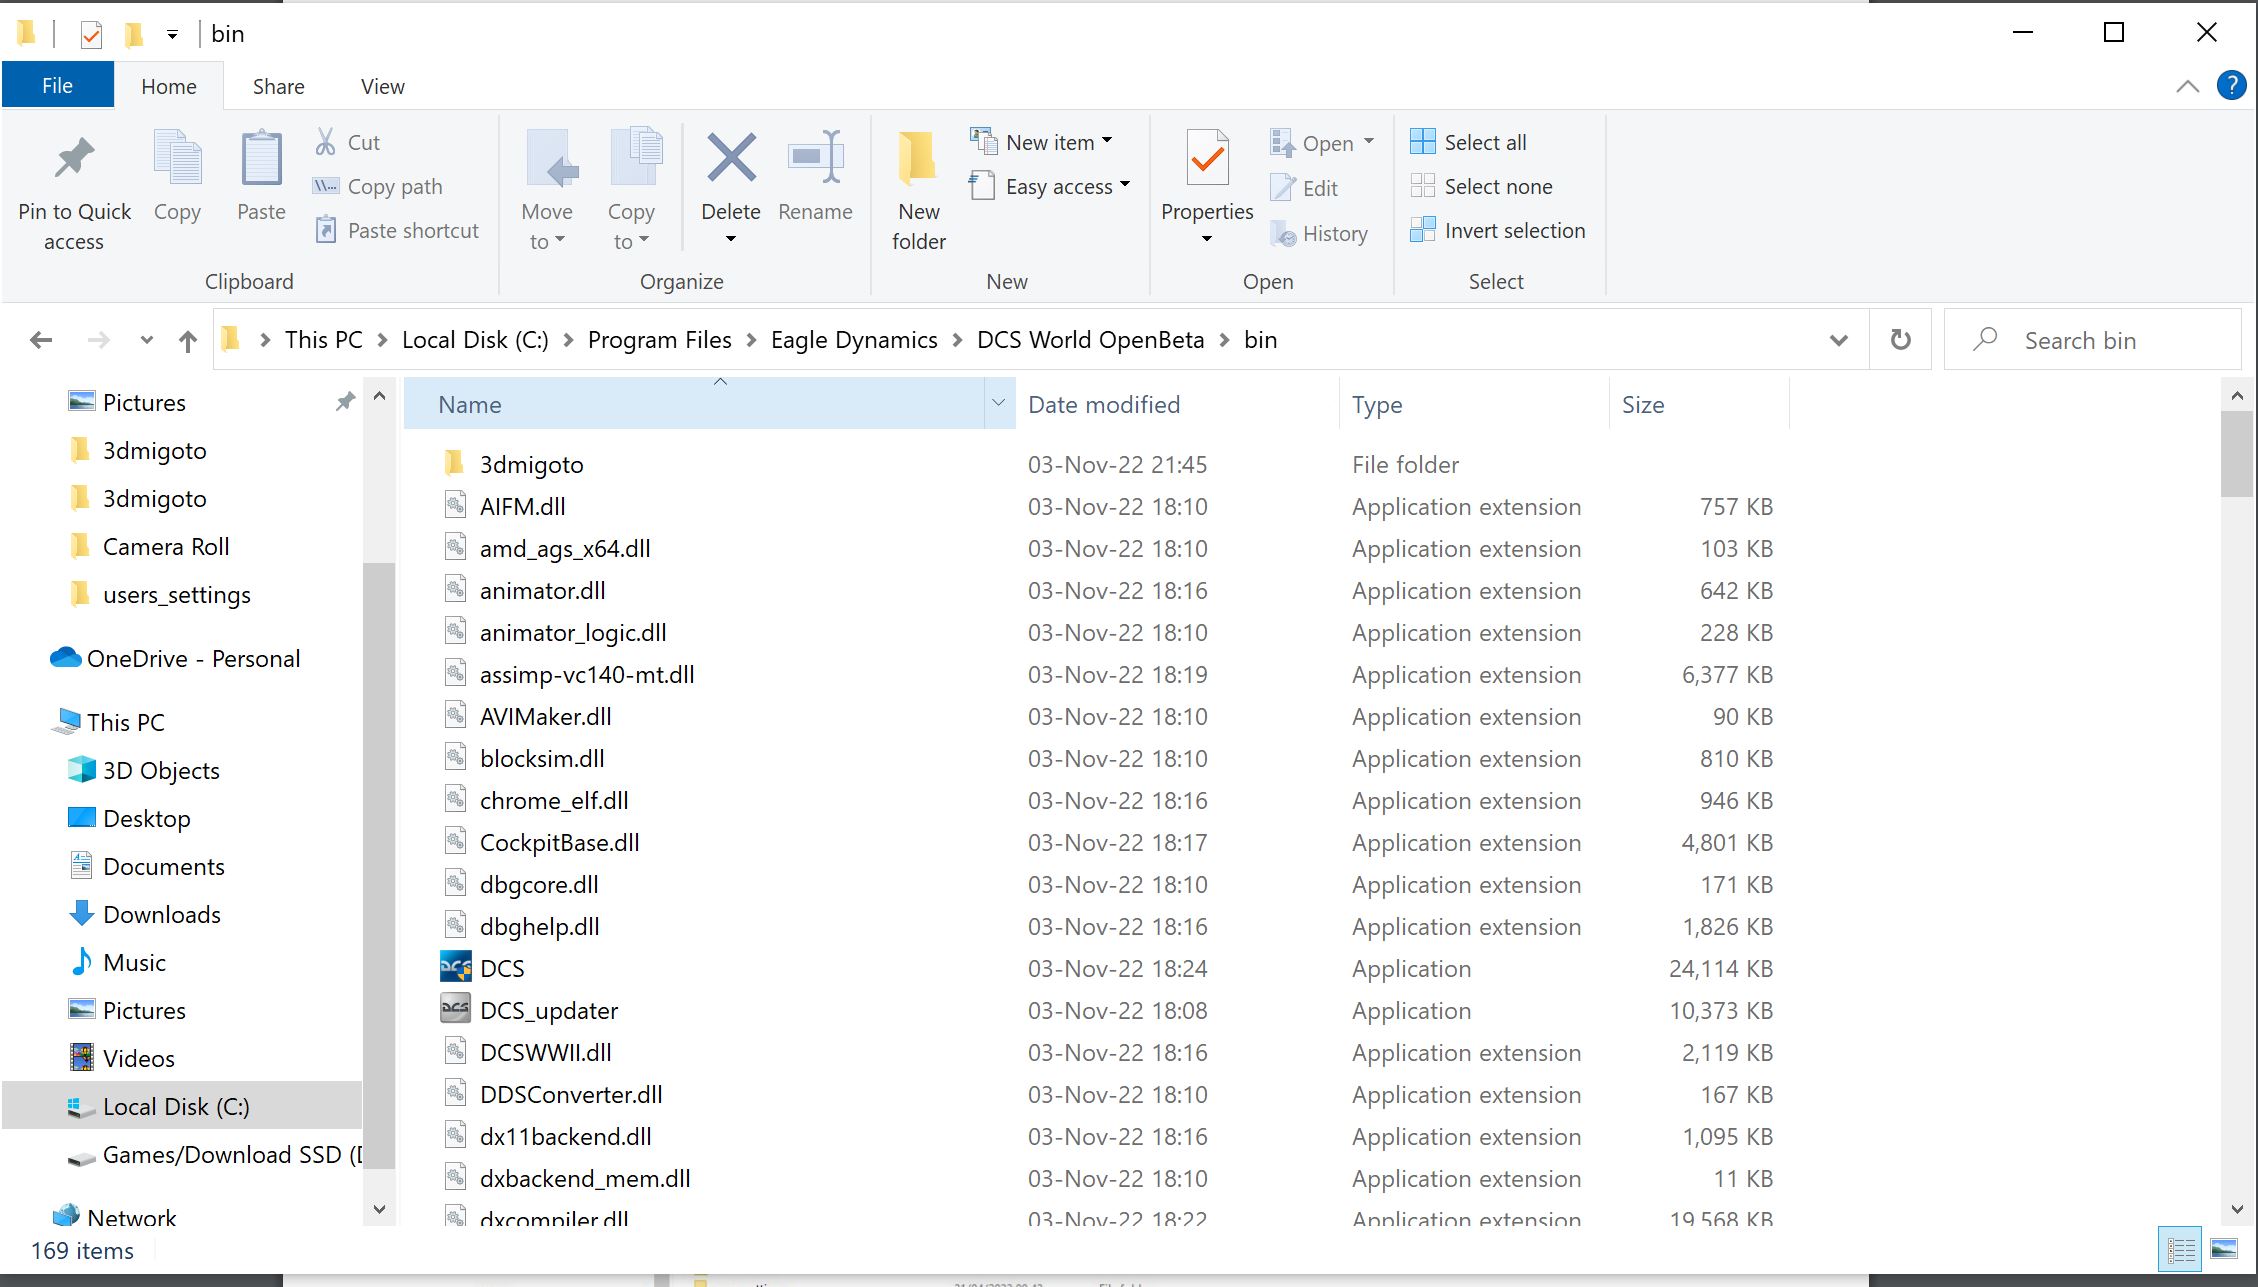Switch to Large icons view in status bar
This screenshot has height=1287, width=2258.
pos(2223,1249)
